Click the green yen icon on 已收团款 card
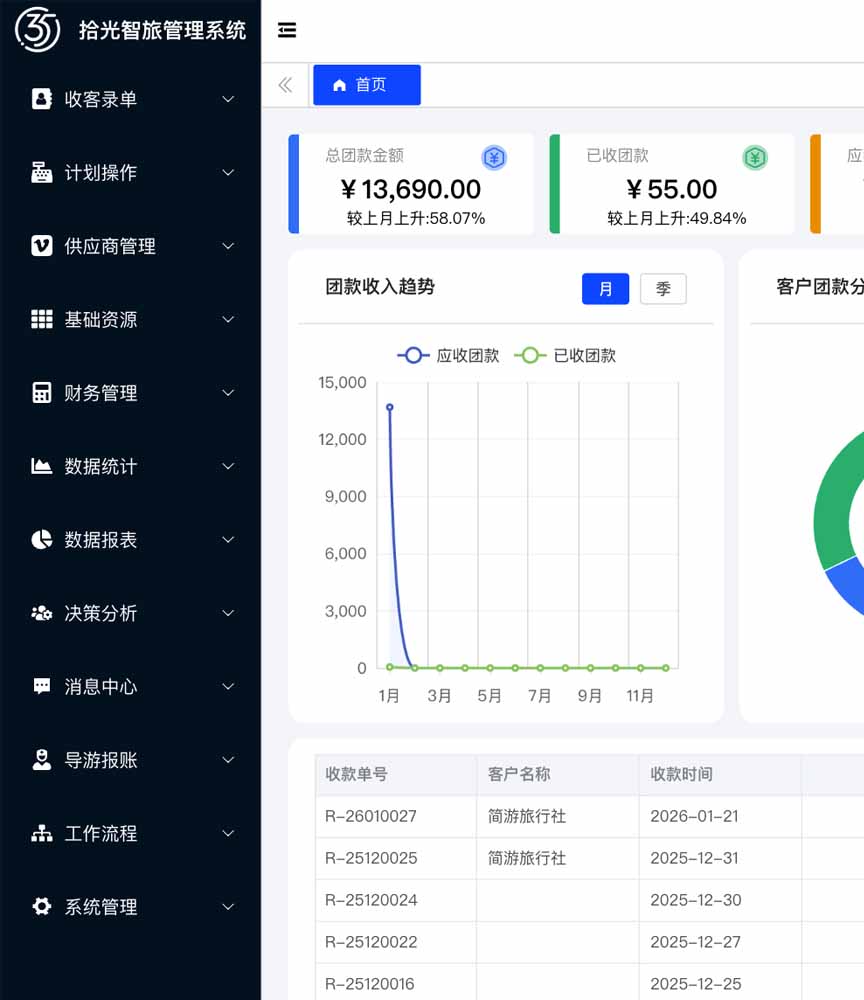Viewport: 864px width, 1000px height. [x=755, y=158]
